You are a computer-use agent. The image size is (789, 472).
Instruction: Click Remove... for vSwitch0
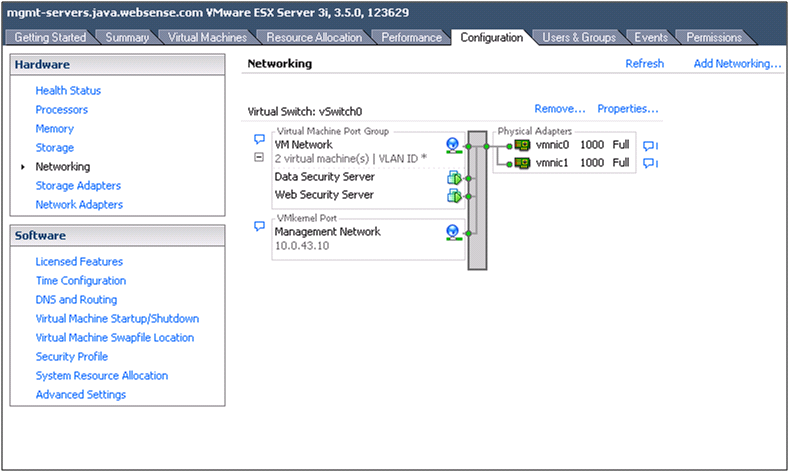[560, 109]
